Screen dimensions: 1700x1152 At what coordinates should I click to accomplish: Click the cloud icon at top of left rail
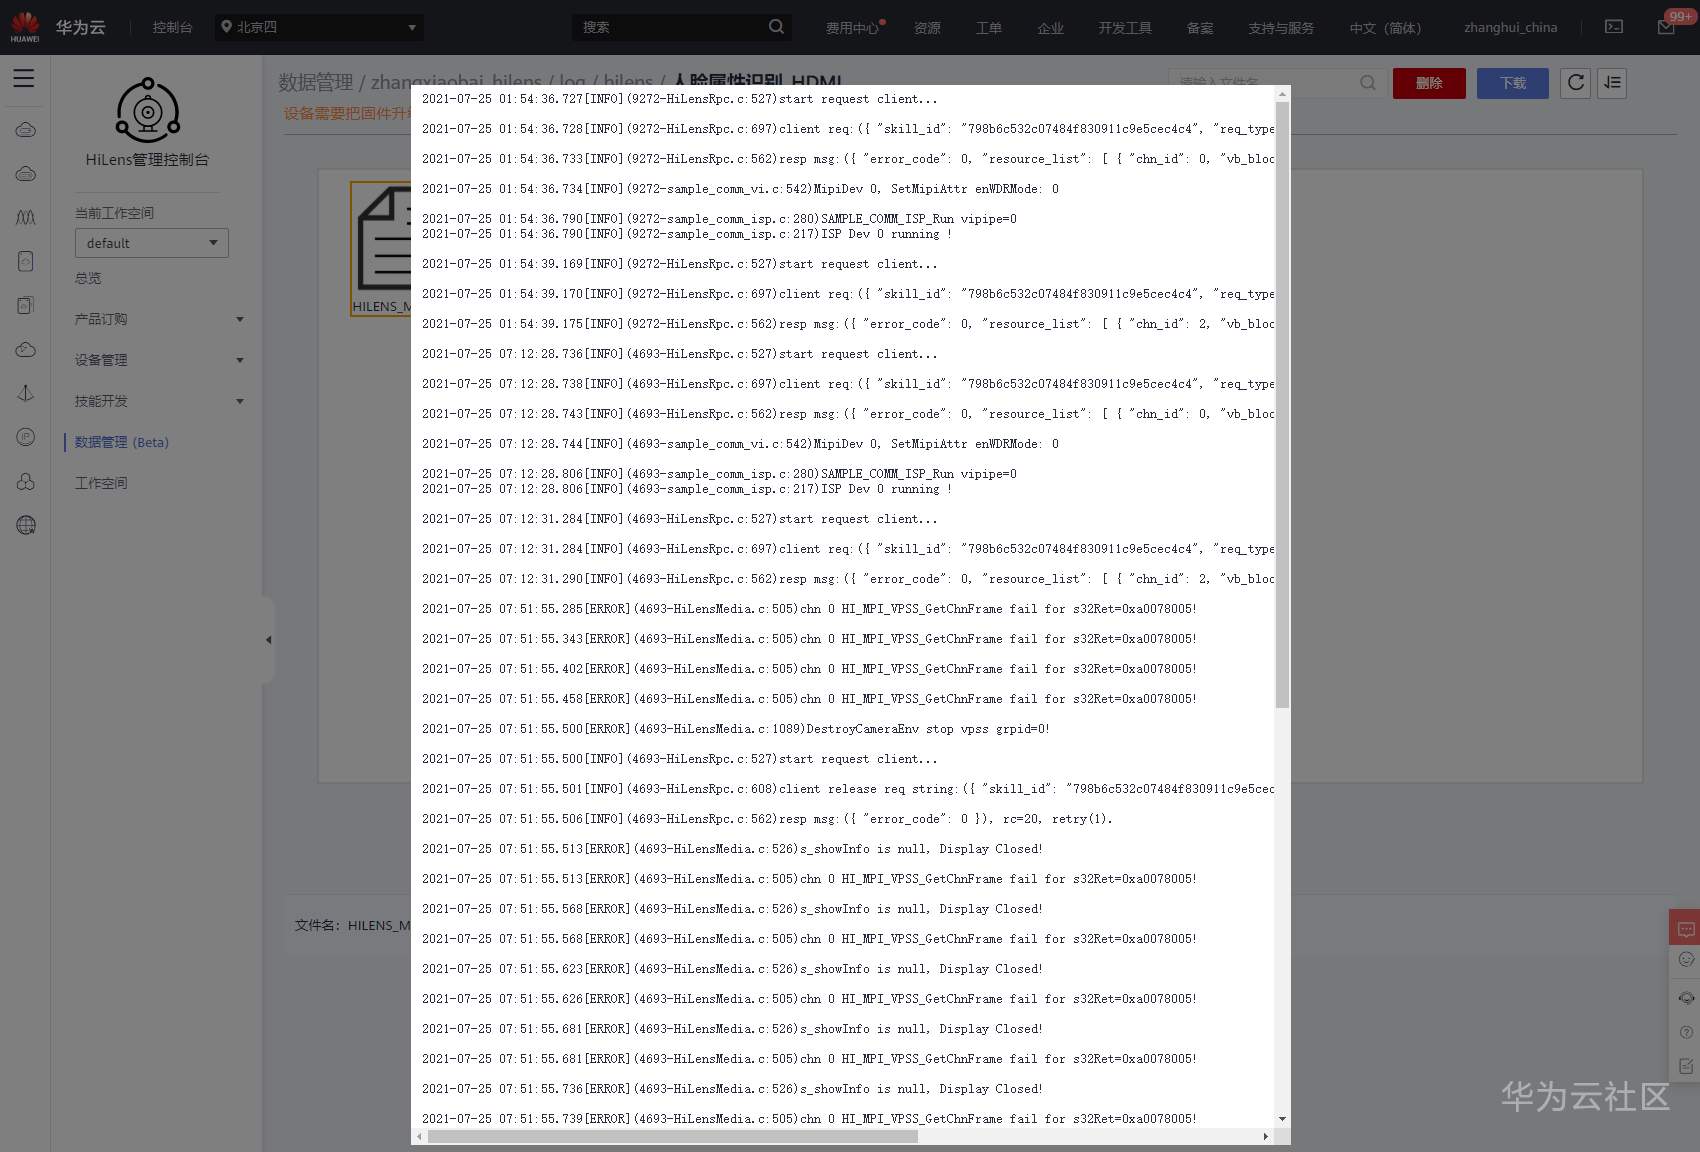26,130
